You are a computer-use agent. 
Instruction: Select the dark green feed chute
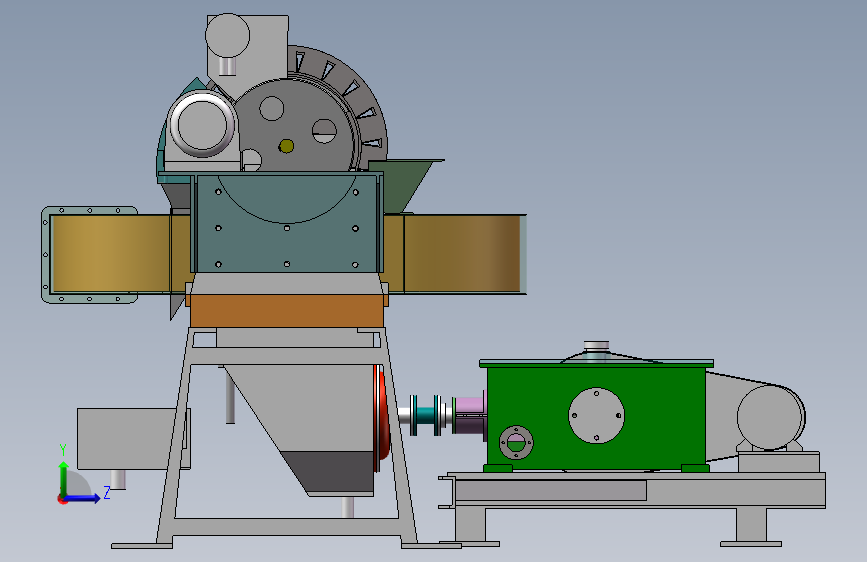(x=404, y=185)
